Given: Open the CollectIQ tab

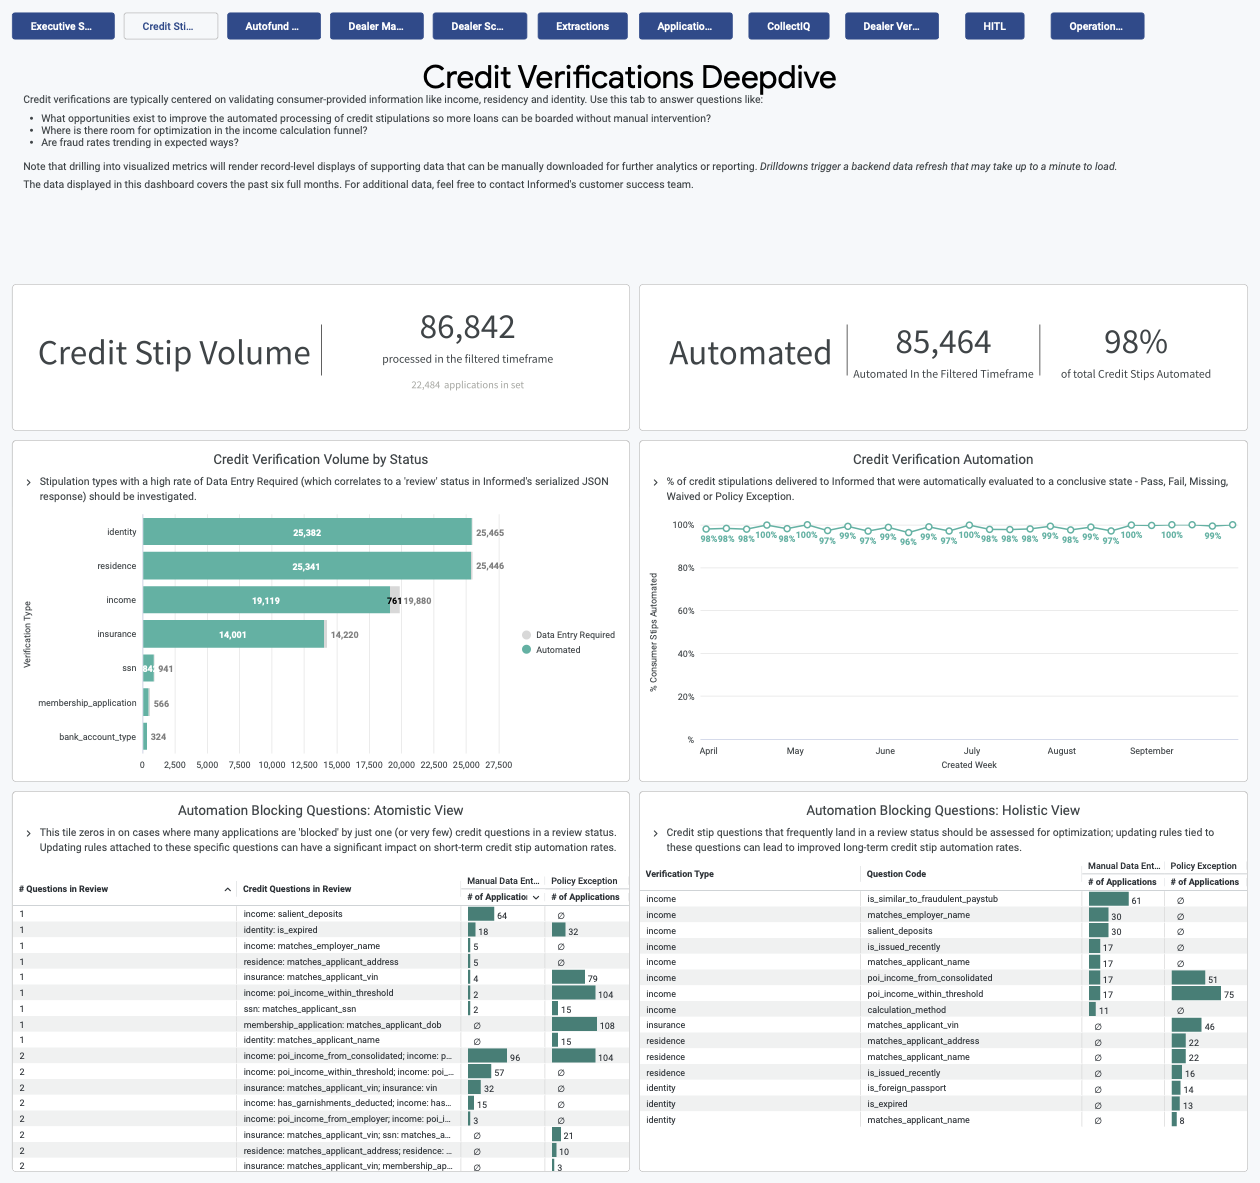Looking at the screenshot, I should click(x=788, y=26).
